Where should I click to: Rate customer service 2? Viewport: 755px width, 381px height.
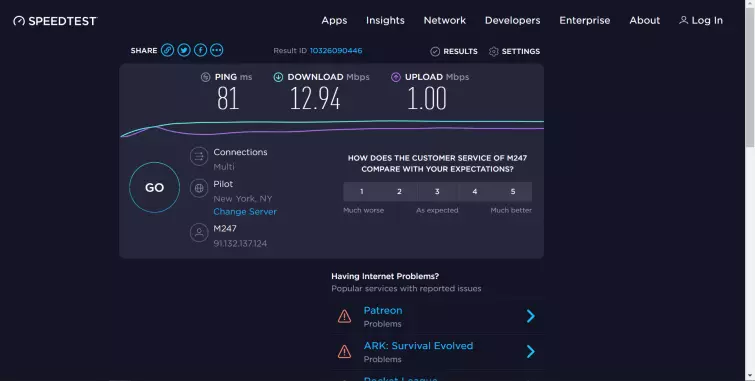[399, 192]
